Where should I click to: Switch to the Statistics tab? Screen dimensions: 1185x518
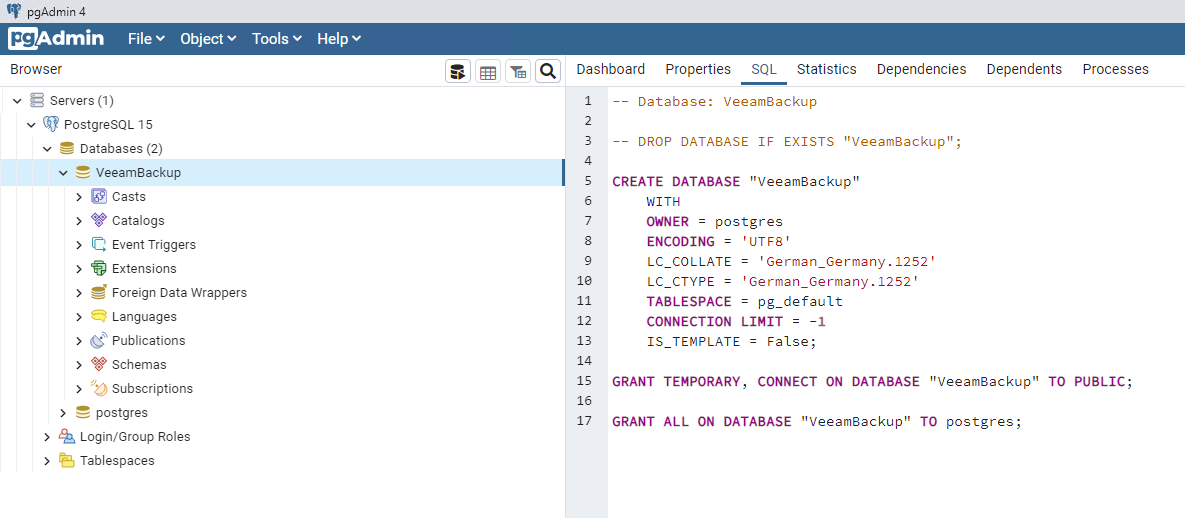click(x=827, y=70)
